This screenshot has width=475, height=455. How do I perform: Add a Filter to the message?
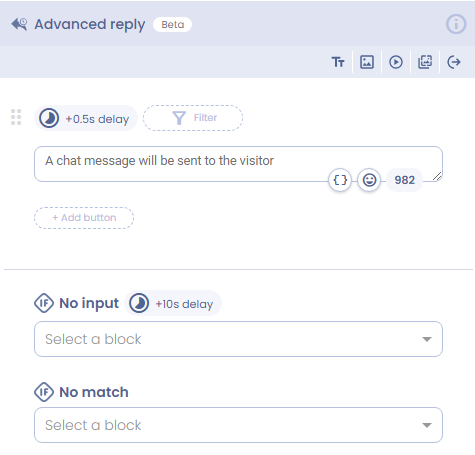click(x=193, y=118)
